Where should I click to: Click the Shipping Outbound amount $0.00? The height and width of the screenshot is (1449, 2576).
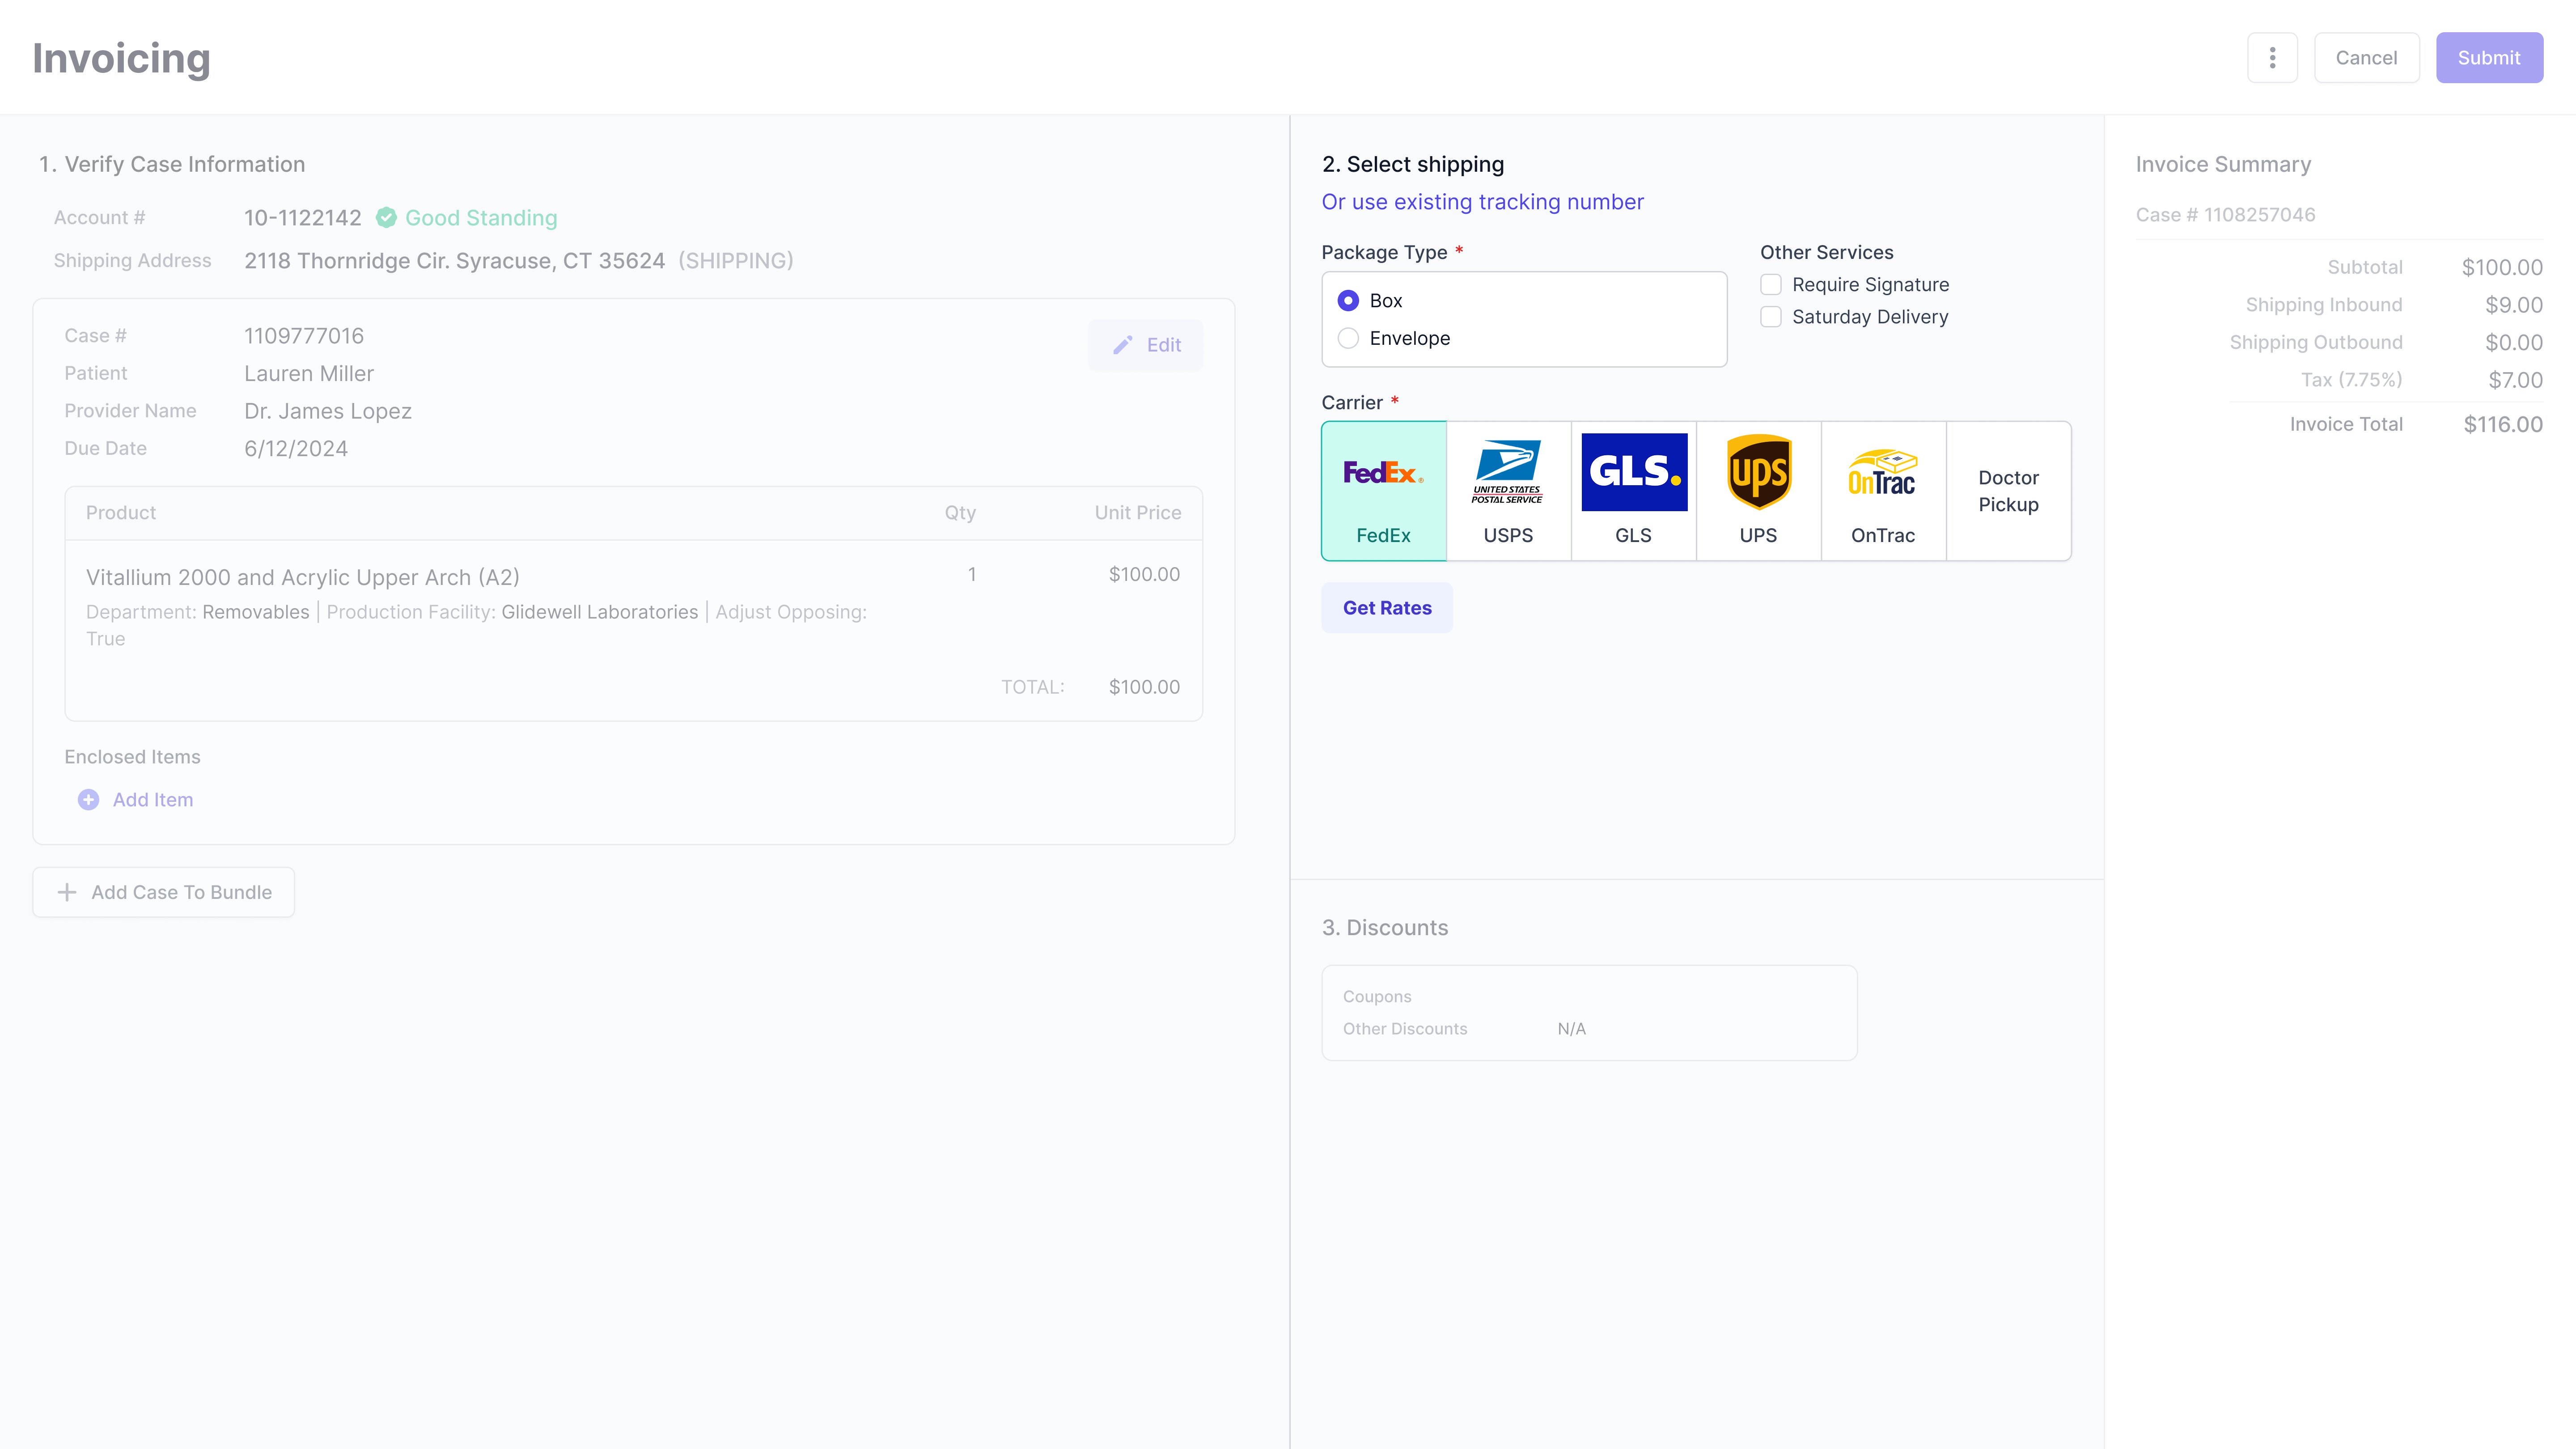[2514, 343]
